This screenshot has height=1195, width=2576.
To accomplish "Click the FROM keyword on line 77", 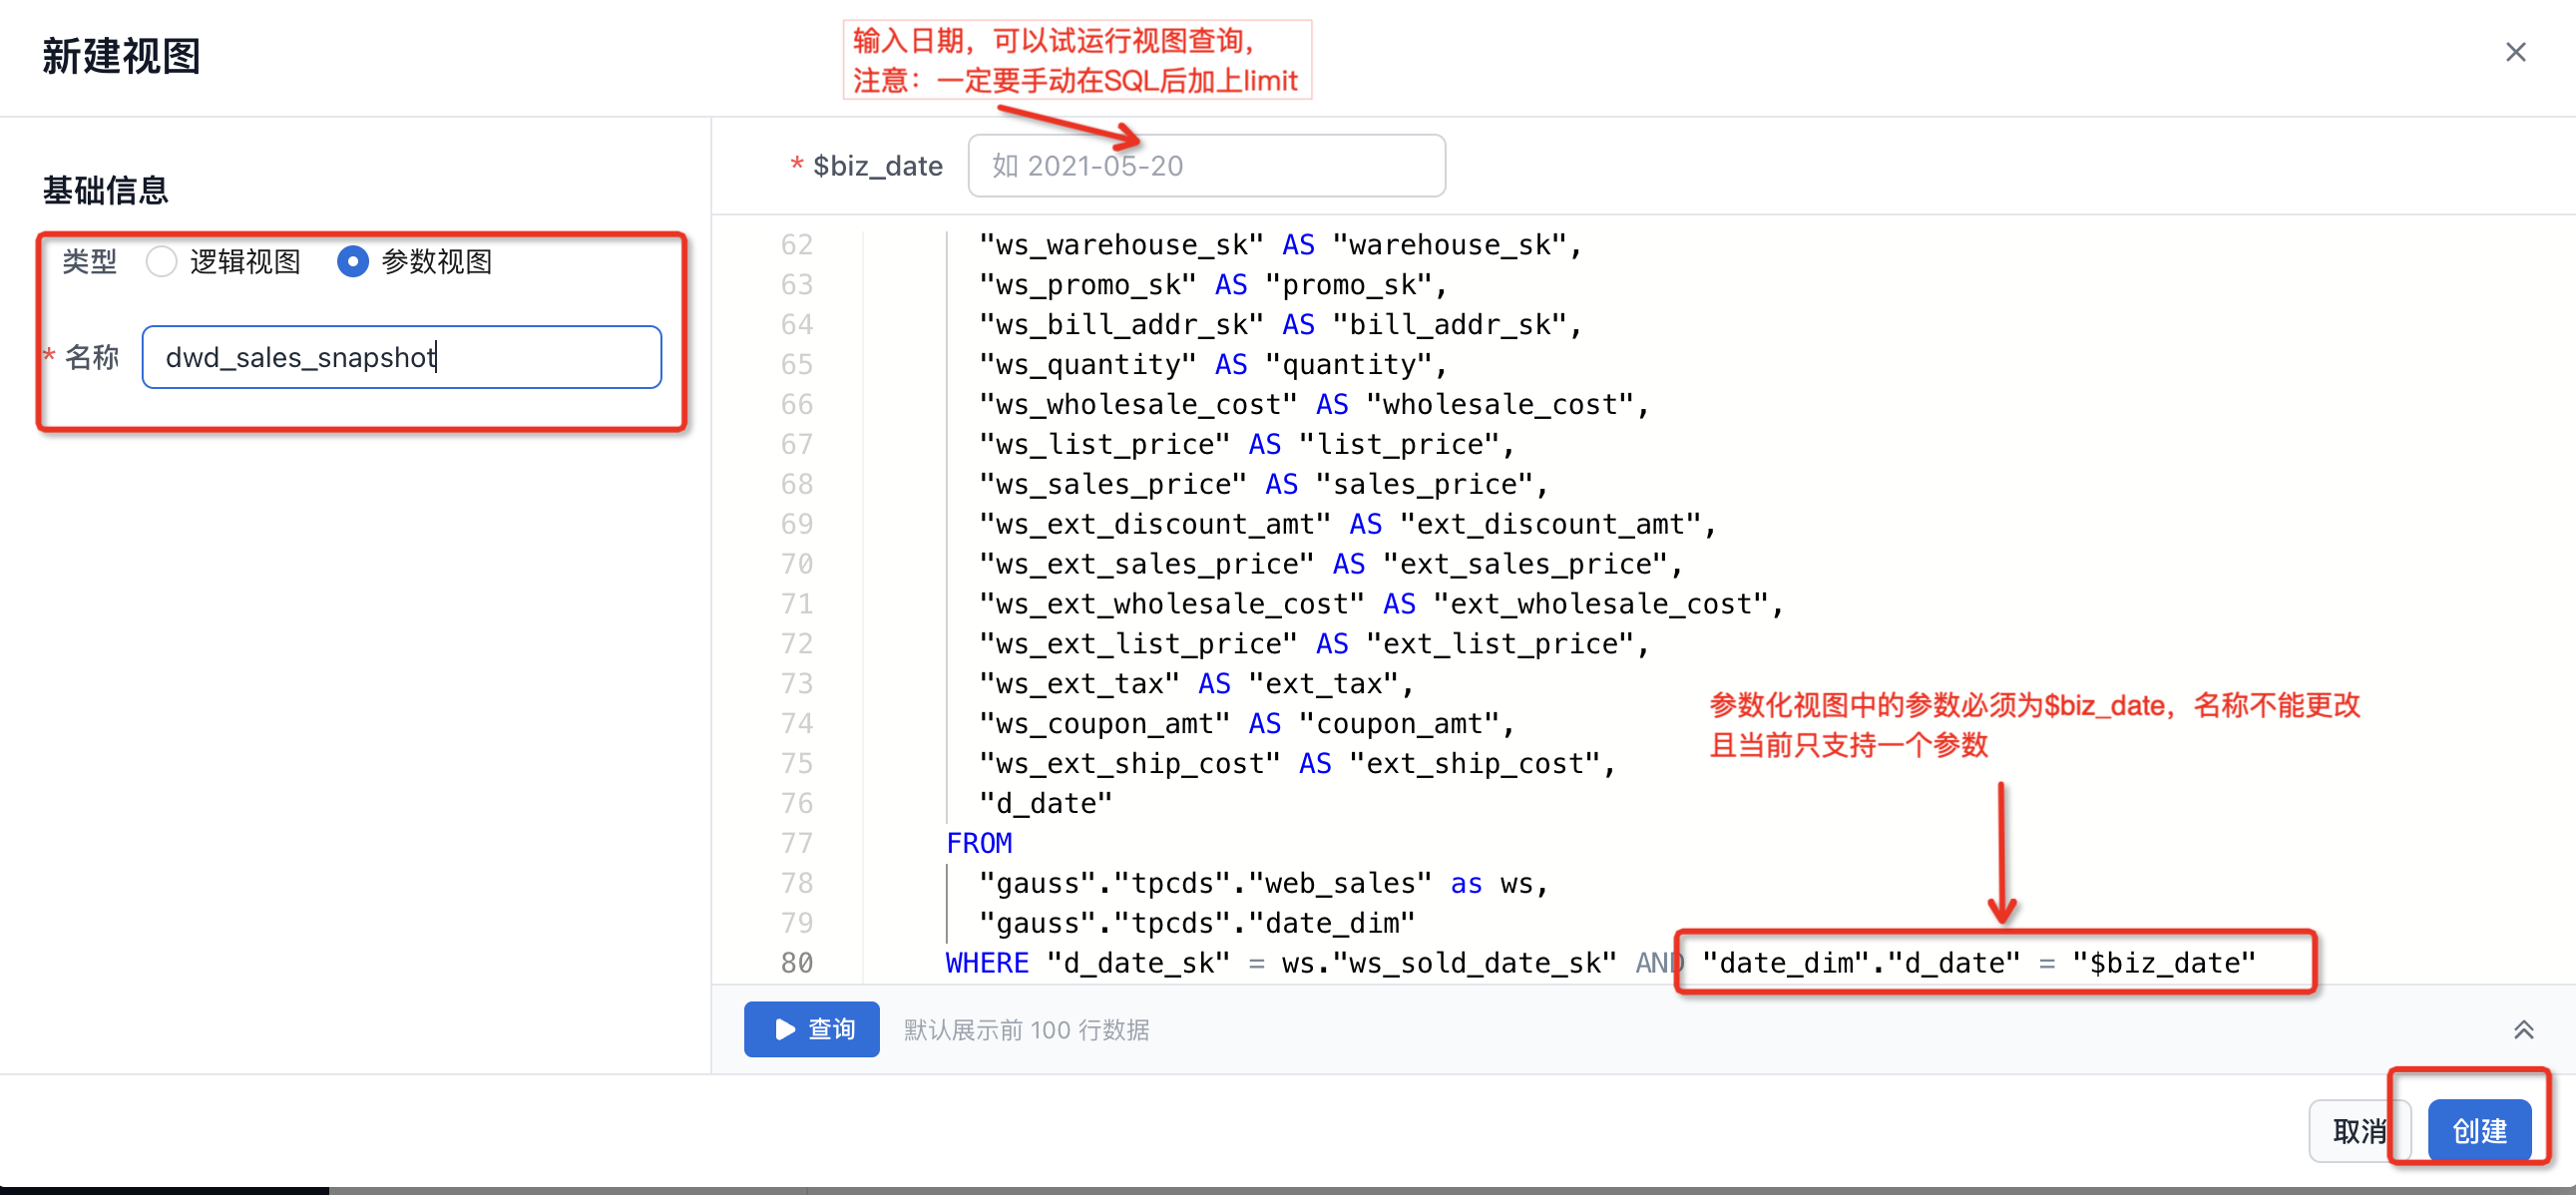I will (x=978, y=843).
